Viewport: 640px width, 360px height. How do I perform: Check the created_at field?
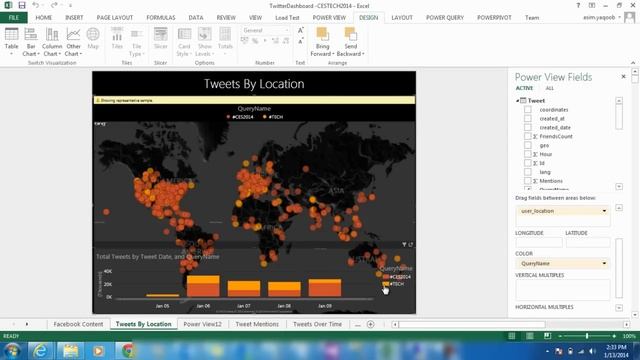[528, 118]
